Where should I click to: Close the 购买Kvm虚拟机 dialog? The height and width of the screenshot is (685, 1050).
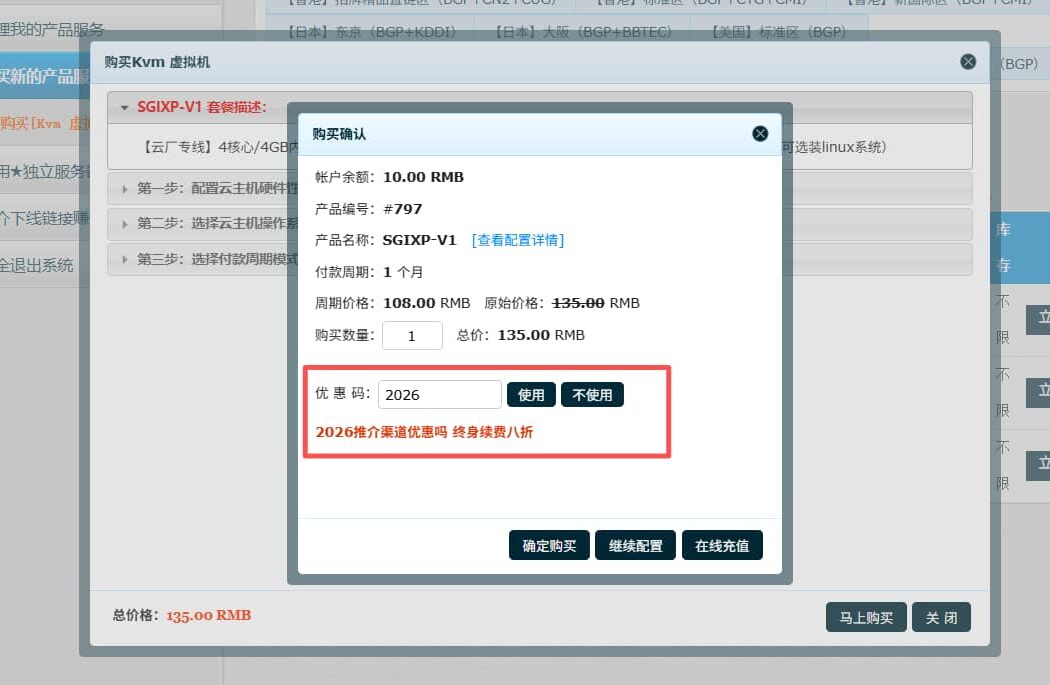click(968, 61)
